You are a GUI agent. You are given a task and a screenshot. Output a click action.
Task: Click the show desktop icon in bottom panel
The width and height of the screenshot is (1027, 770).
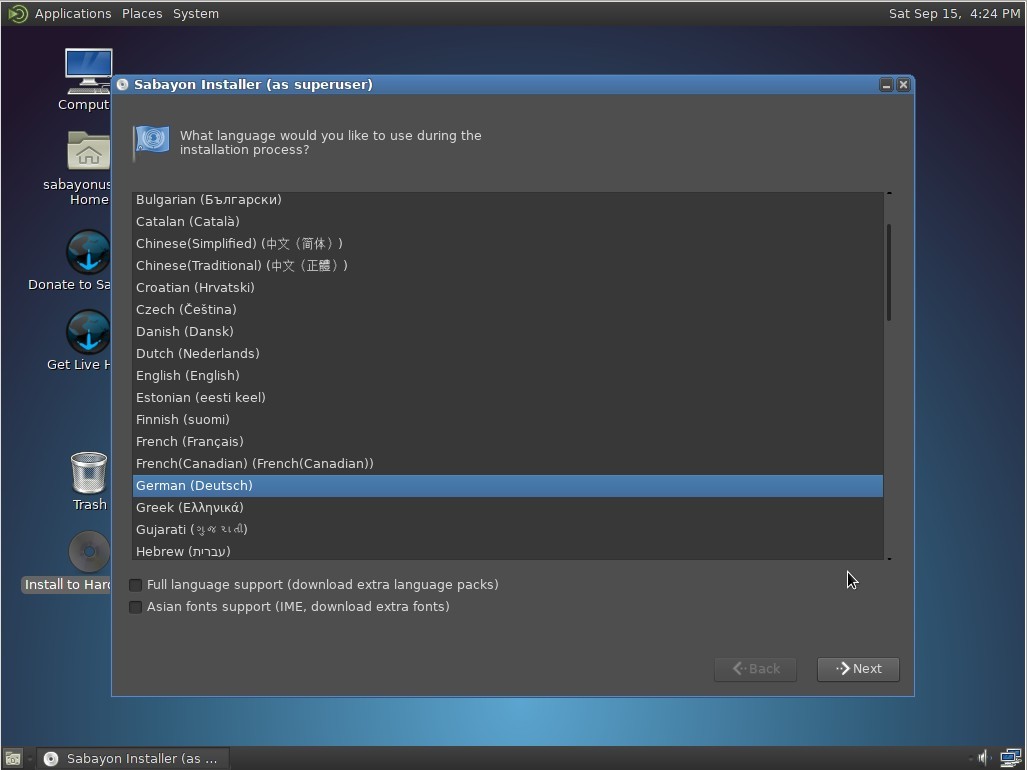pyautogui.click(x=13, y=758)
